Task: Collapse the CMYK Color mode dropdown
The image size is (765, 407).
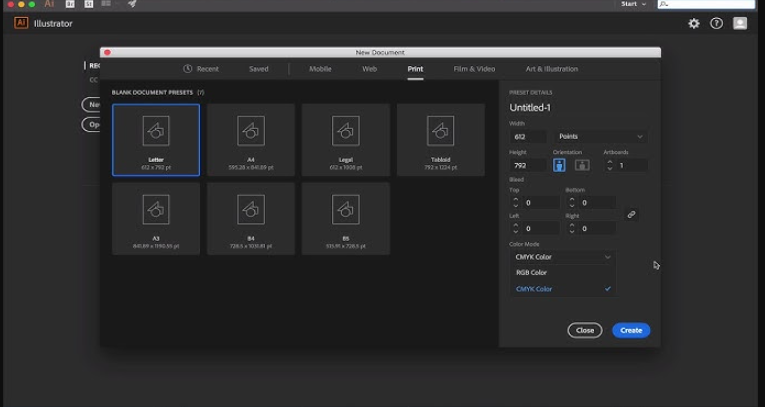Action: (562, 257)
